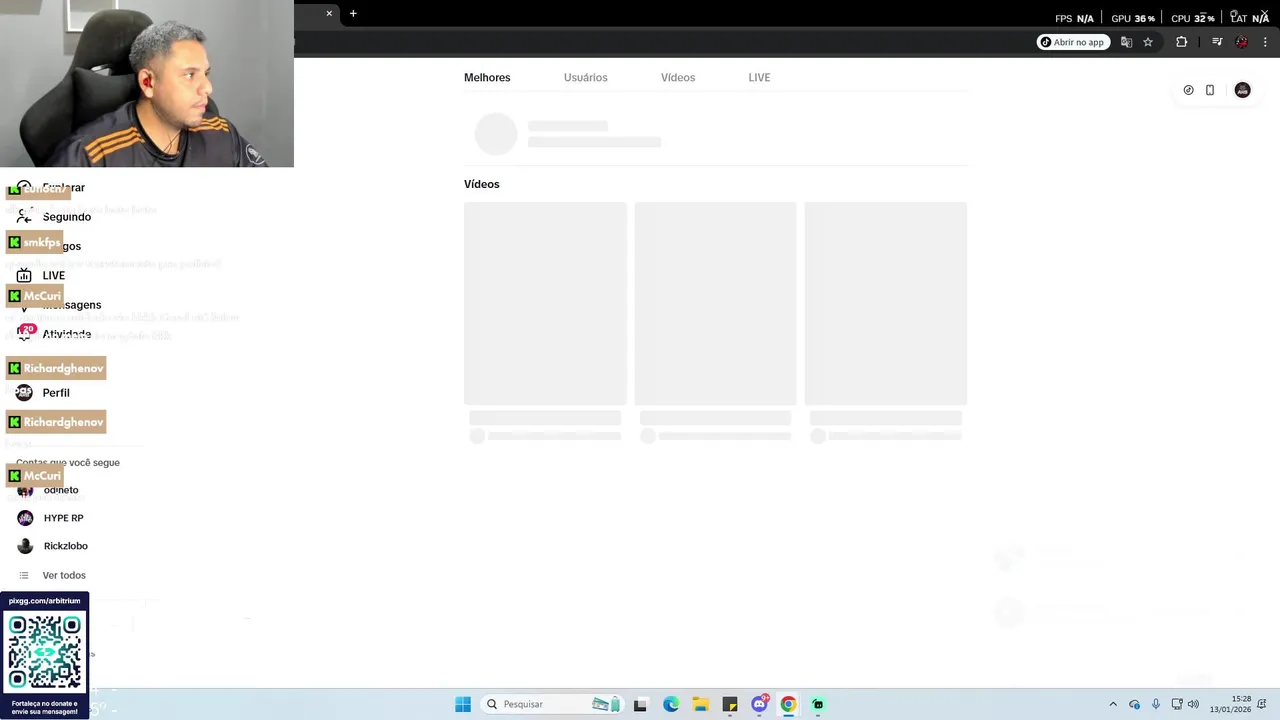Click the get-app phone icon at top right
Image resolution: width=1280 pixels, height=720 pixels.
pyautogui.click(x=1210, y=90)
